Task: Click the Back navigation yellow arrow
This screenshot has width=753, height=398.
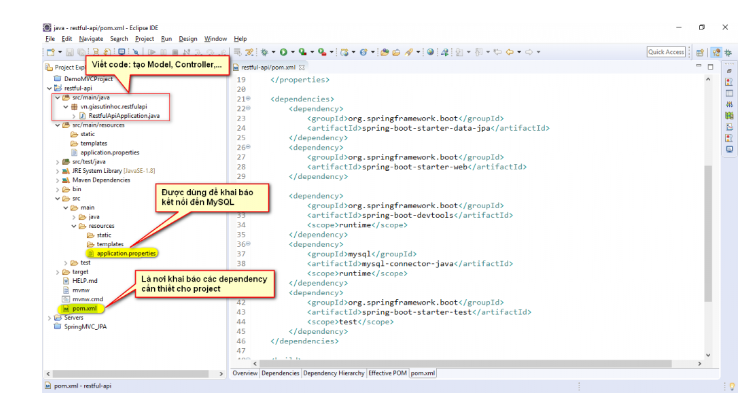Action: (x=510, y=52)
